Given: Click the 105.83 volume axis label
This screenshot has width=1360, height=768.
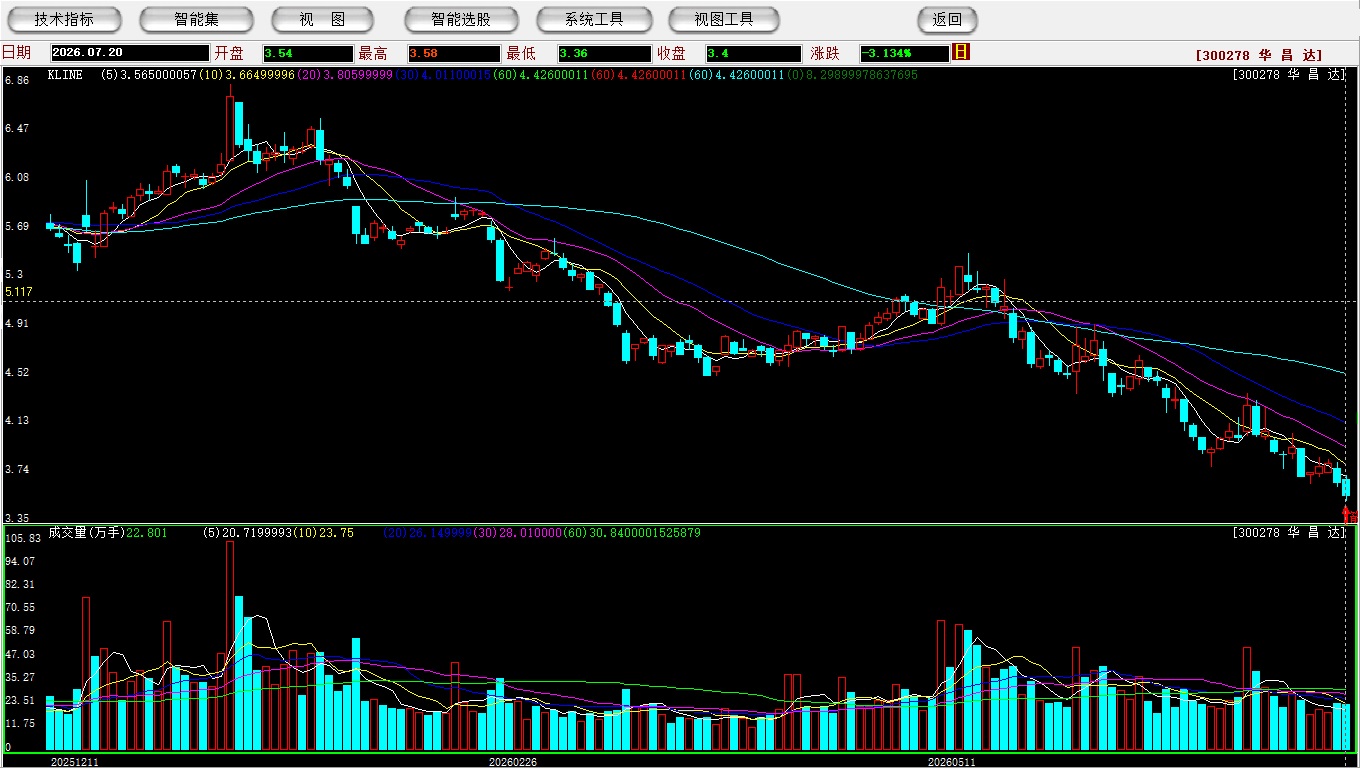Looking at the screenshot, I should tap(22, 538).
